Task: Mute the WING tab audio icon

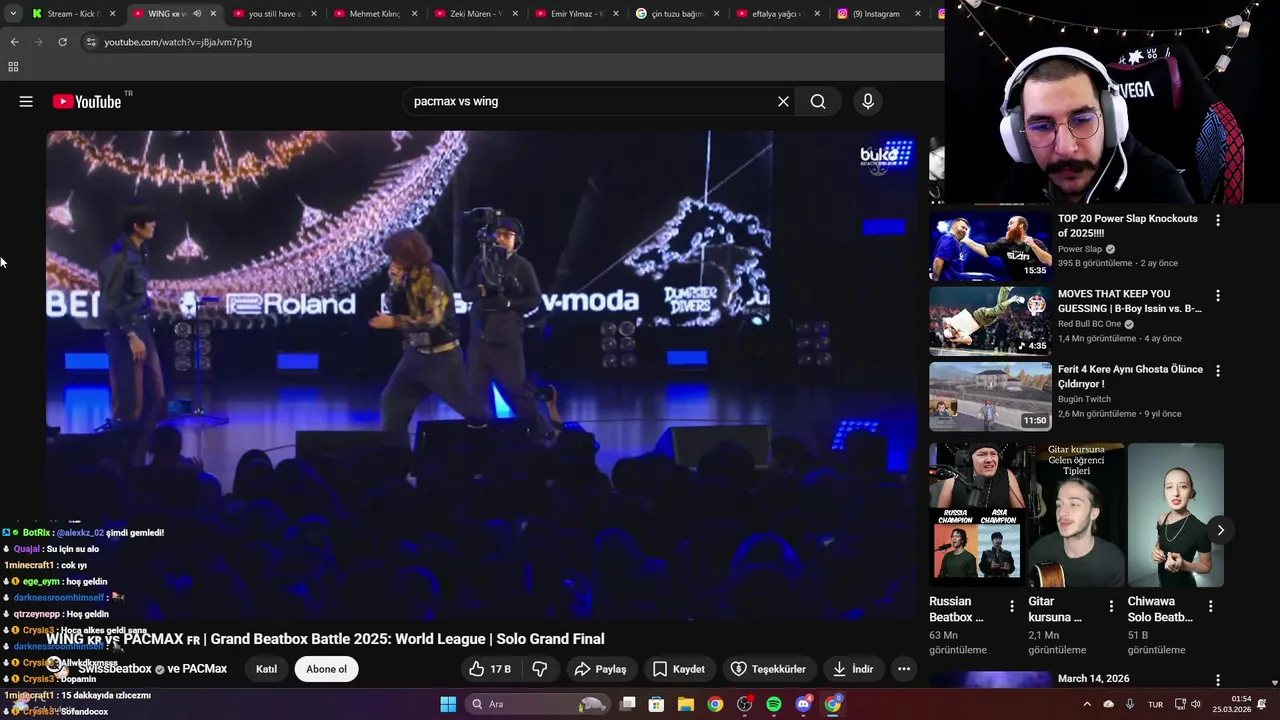Action: (197, 14)
